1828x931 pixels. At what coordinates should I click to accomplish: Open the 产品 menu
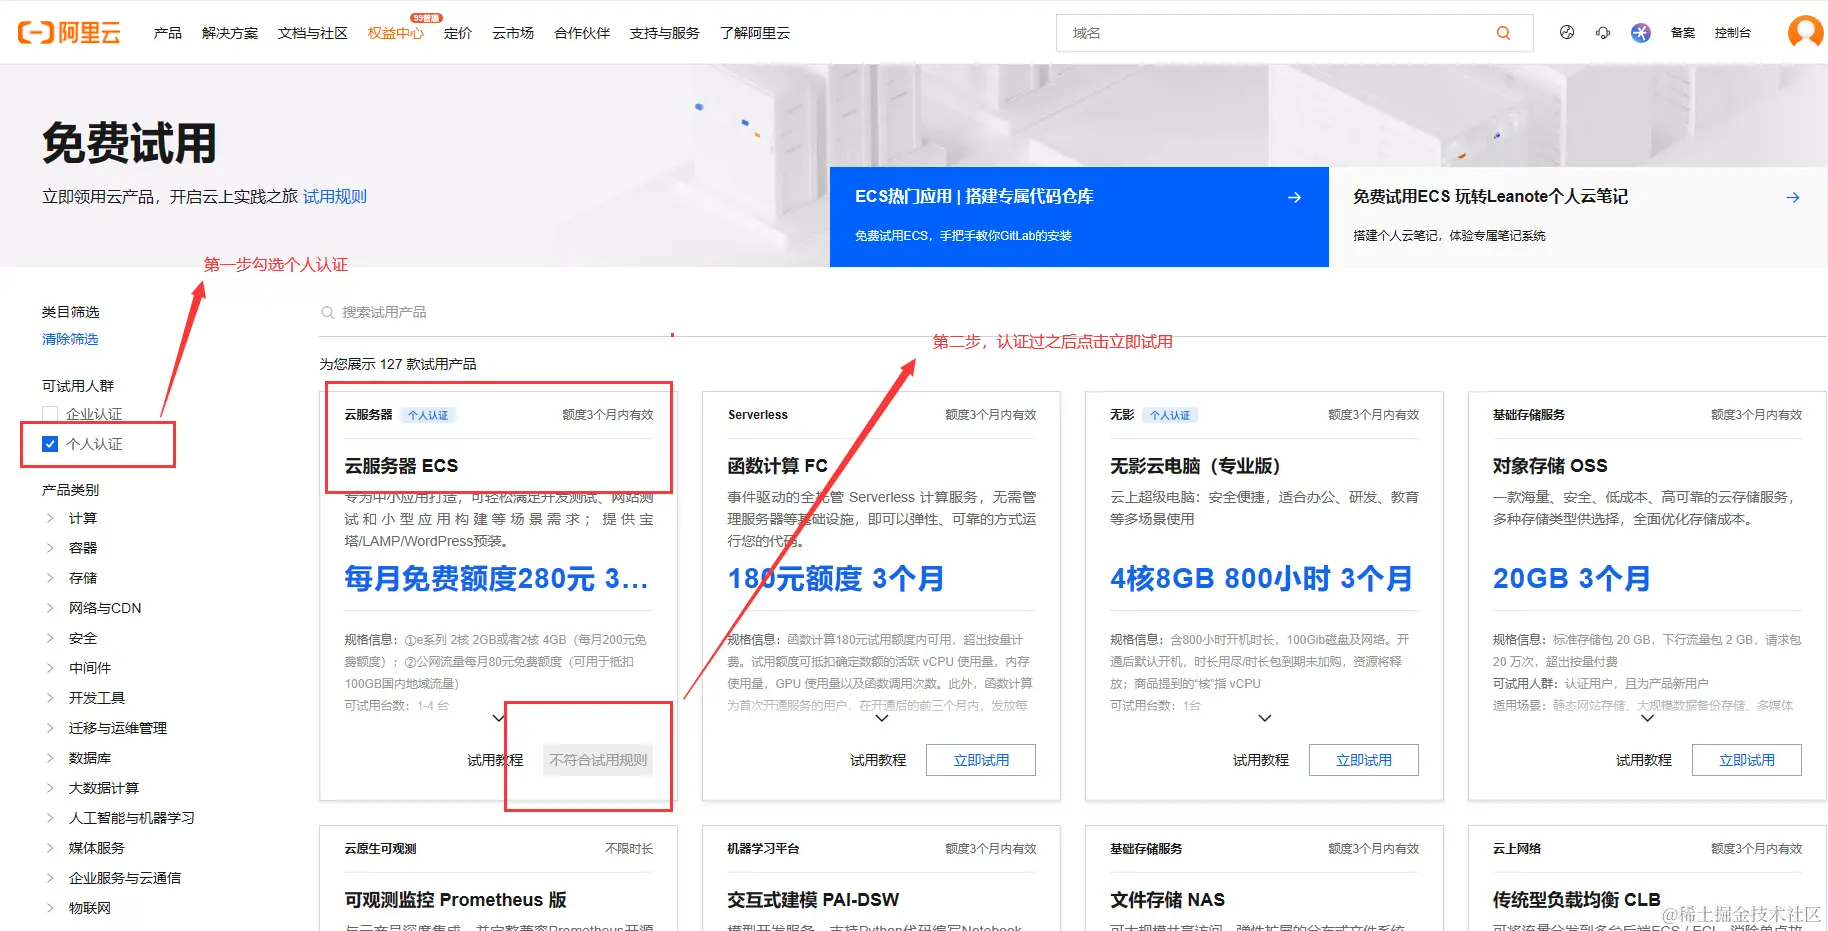[166, 32]
